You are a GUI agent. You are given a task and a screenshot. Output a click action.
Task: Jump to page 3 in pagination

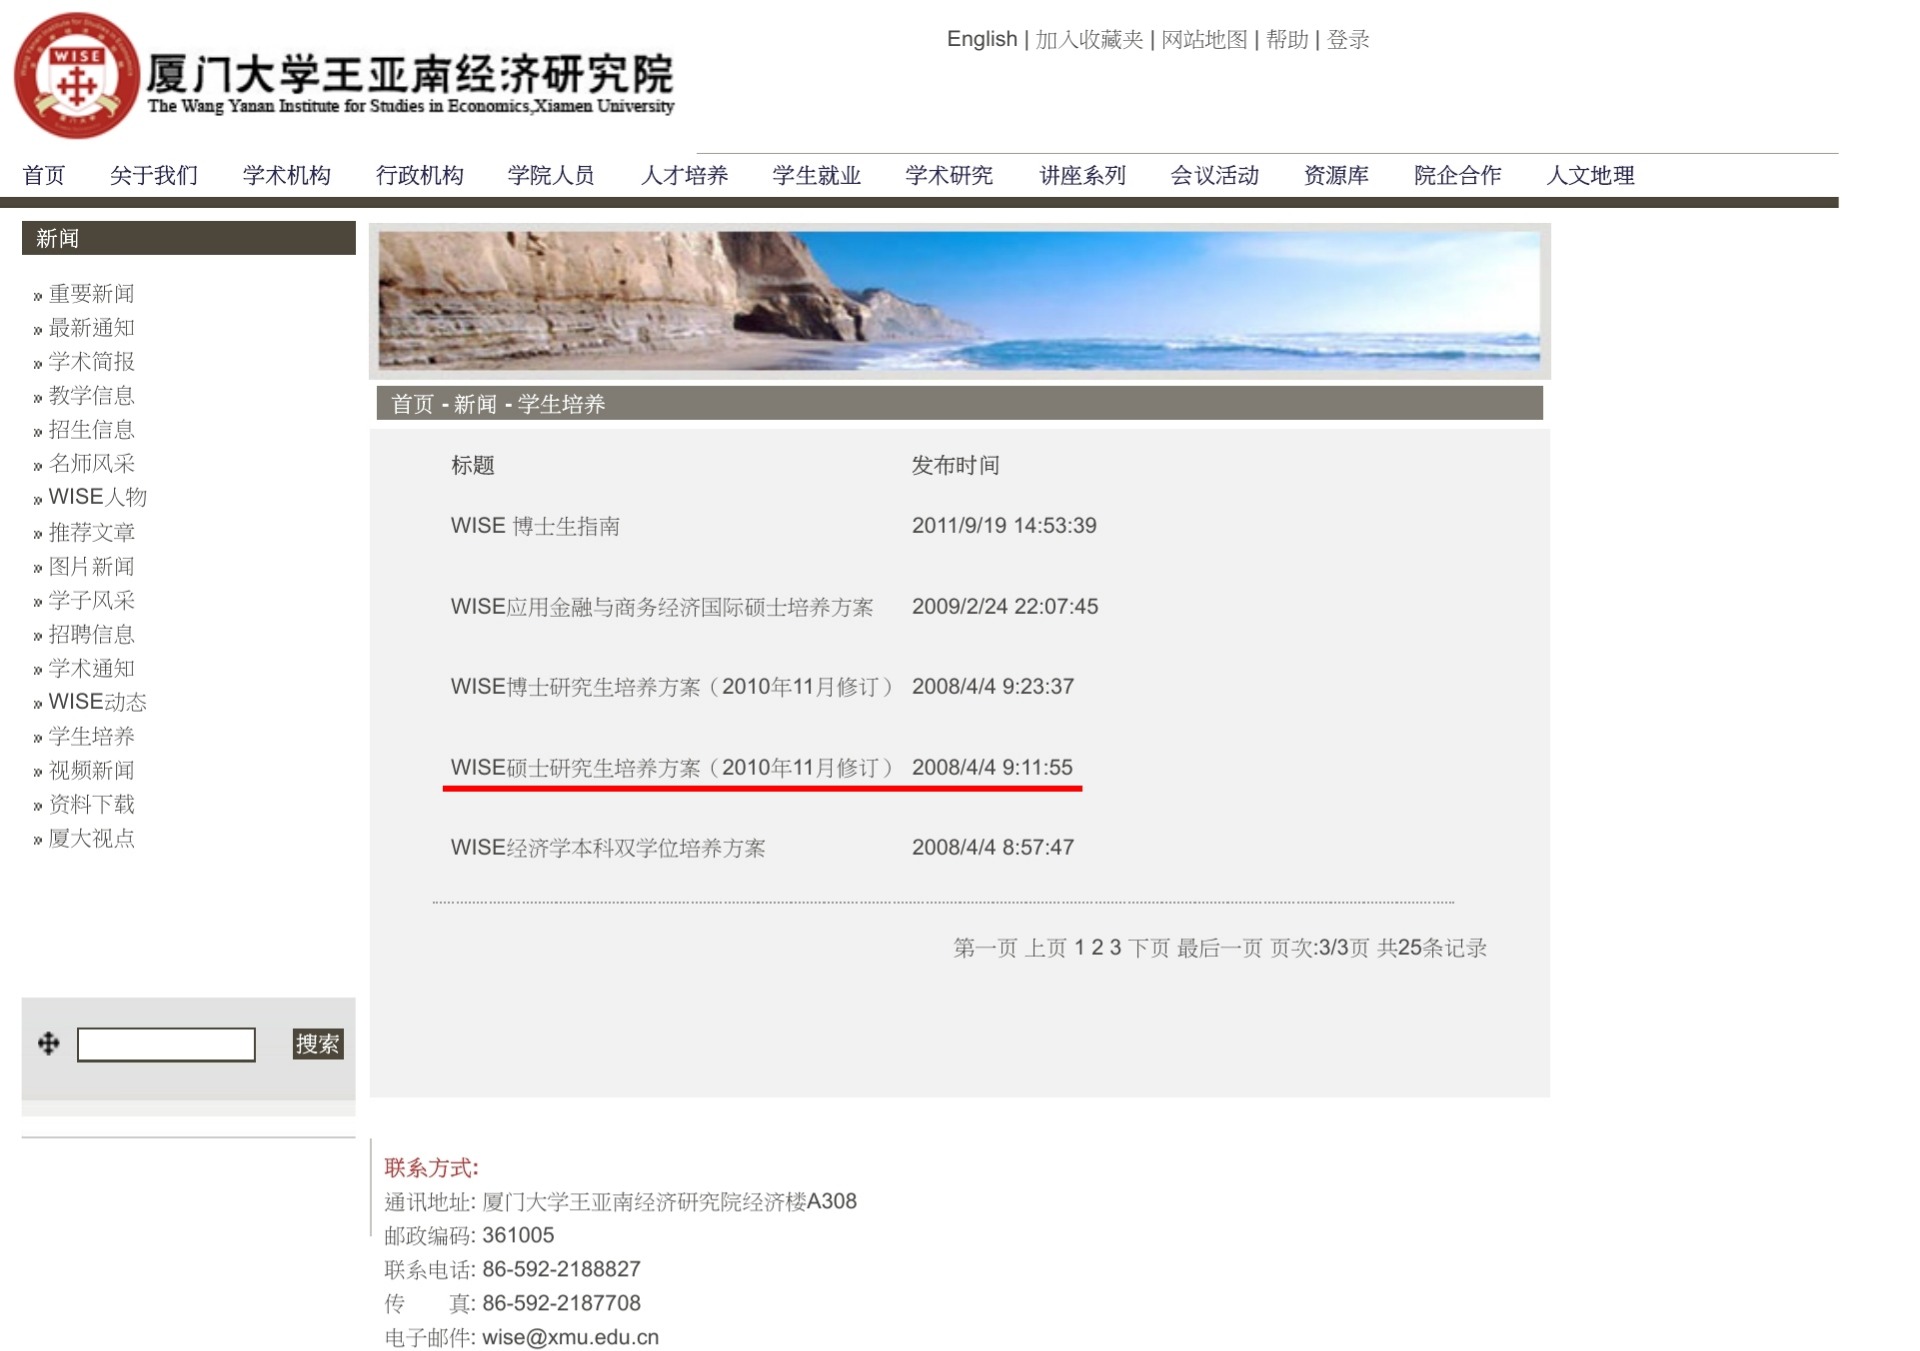(x=1115, y=948)
